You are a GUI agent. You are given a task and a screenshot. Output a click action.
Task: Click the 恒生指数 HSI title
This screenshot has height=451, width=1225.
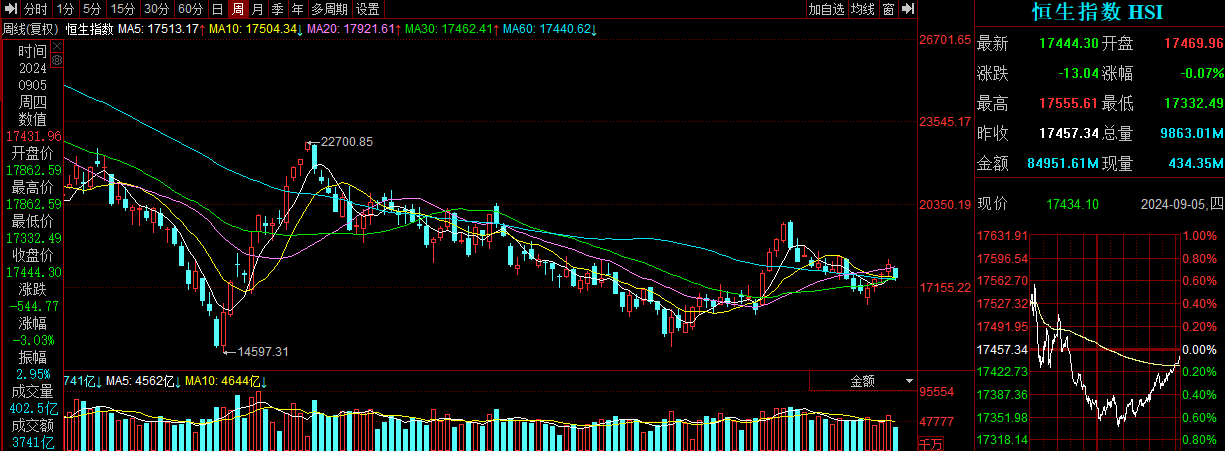point(1098,12)
